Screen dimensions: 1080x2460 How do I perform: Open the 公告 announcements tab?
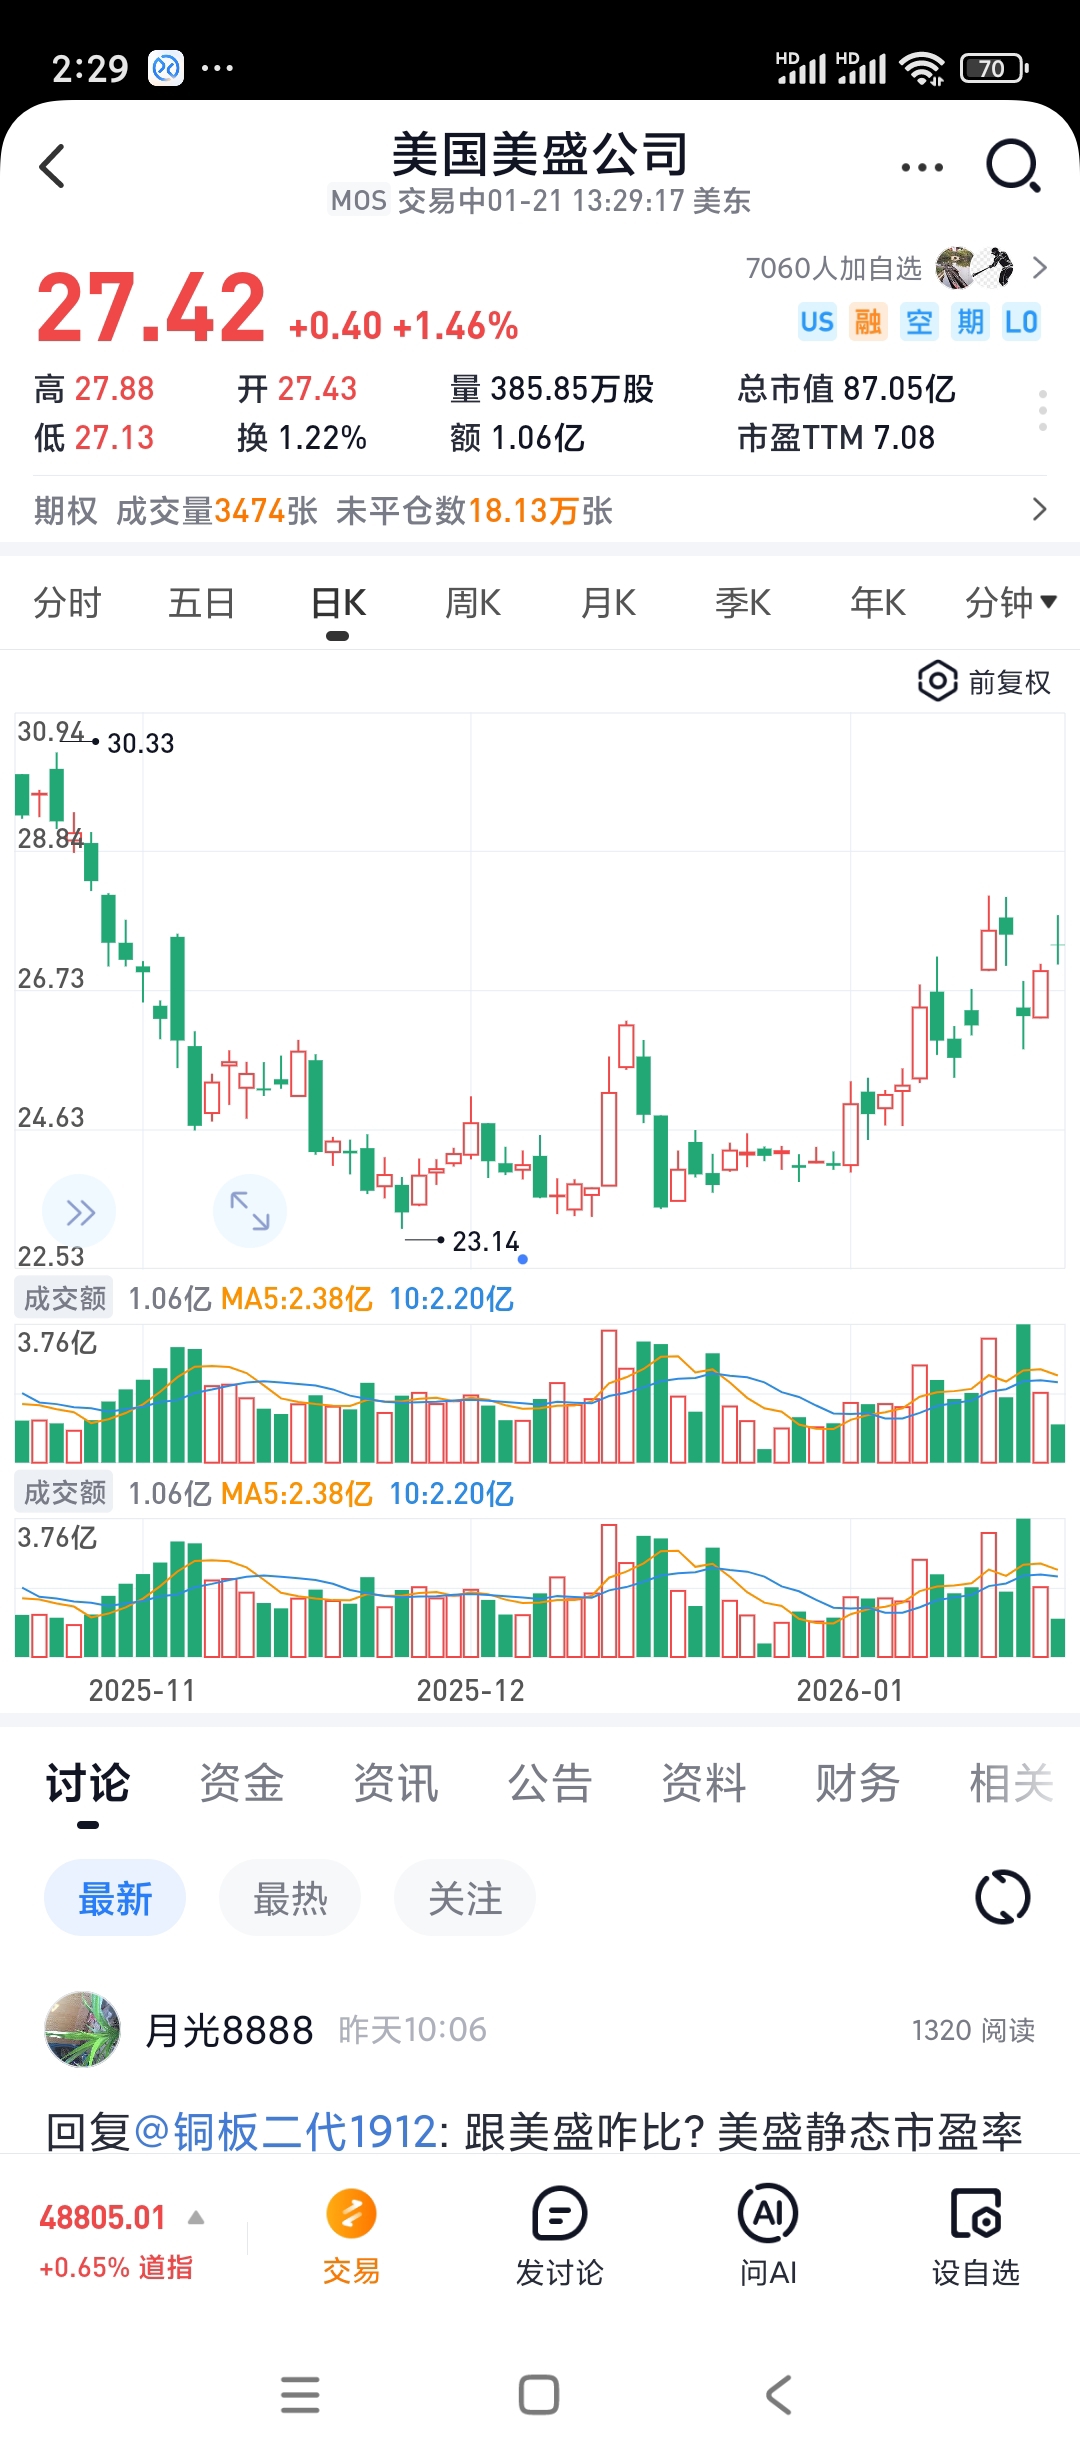click(550, 1784)
